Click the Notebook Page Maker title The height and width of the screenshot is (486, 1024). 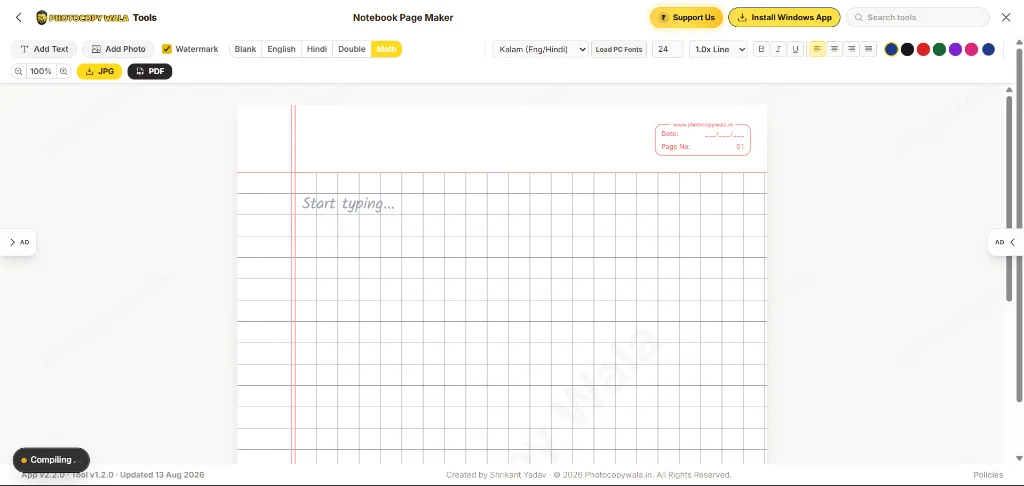(x=403, y=18)
